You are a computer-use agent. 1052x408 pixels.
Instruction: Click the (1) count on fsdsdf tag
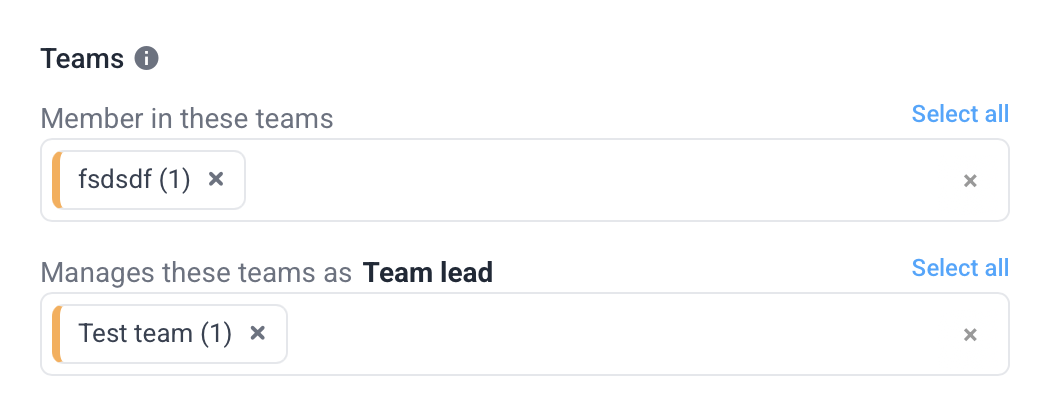[174, 180]
